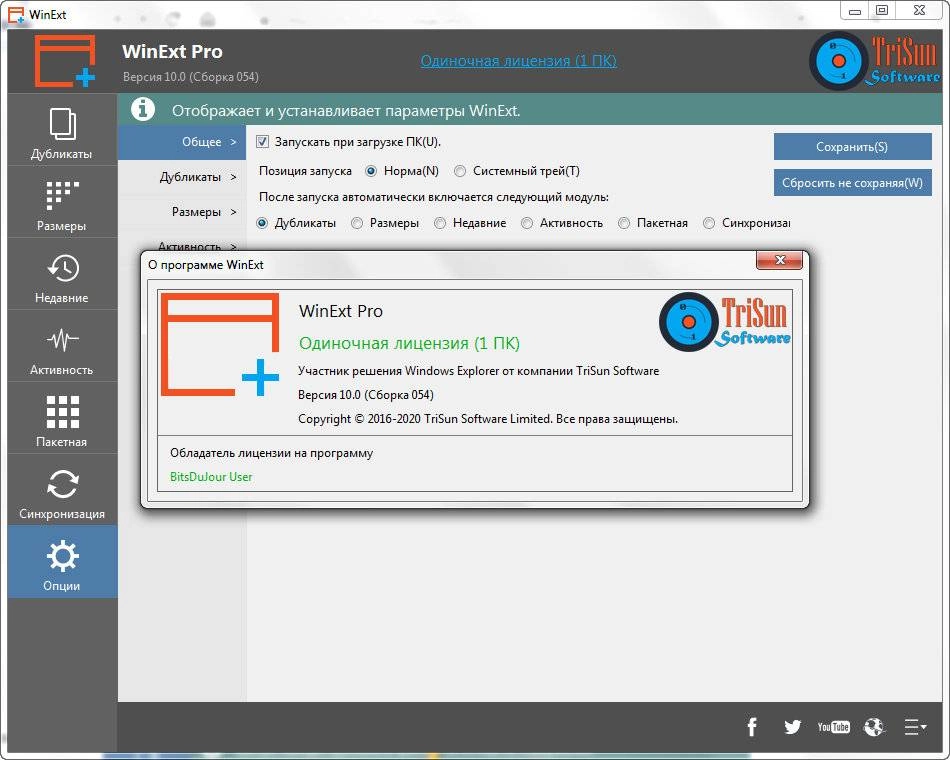Viewport: 950px width, 760px height.
Task: Click the TriSun Software logo in About dialog
Action: pos(725,322)
